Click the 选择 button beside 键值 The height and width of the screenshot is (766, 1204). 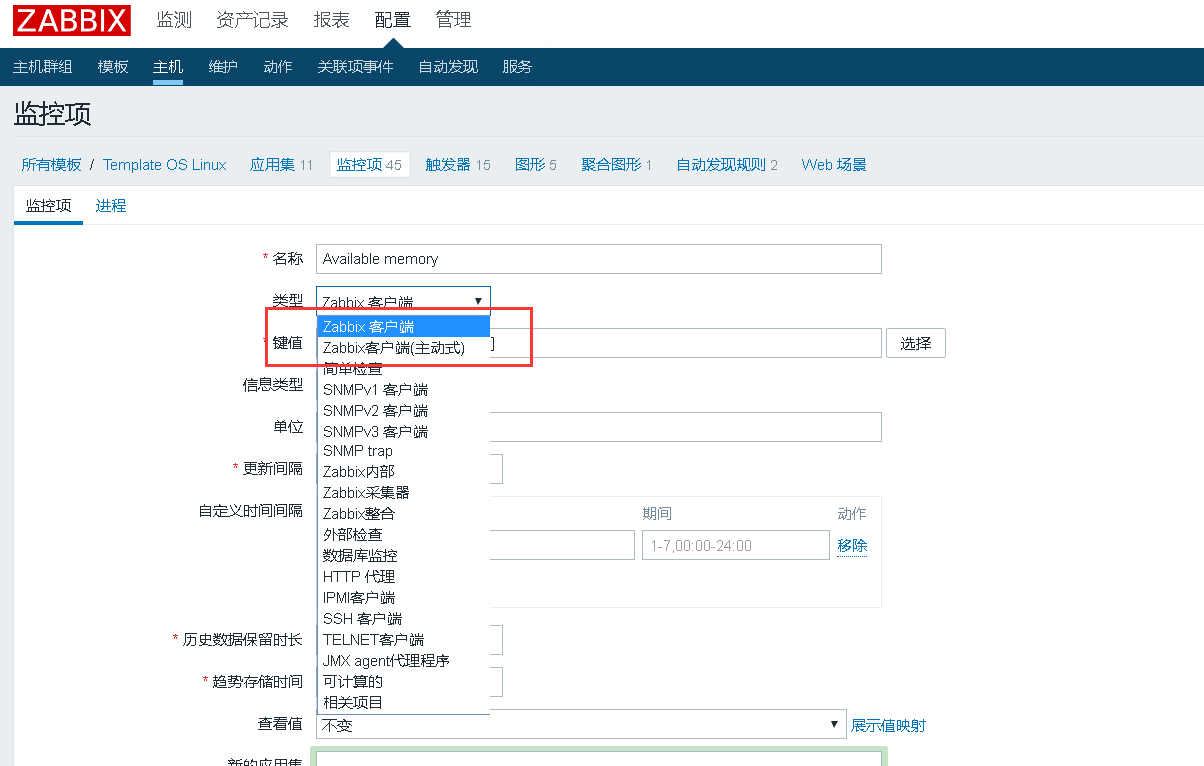pos(915,343)
